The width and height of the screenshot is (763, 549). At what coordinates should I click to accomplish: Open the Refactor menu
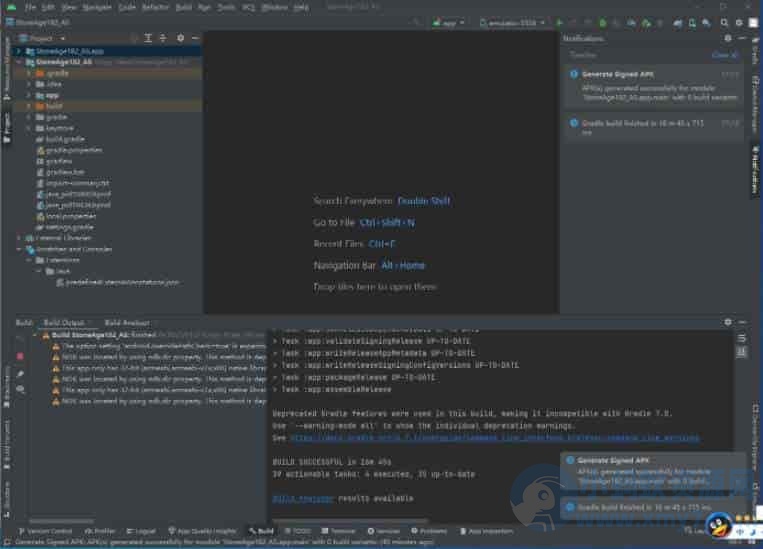155,8
